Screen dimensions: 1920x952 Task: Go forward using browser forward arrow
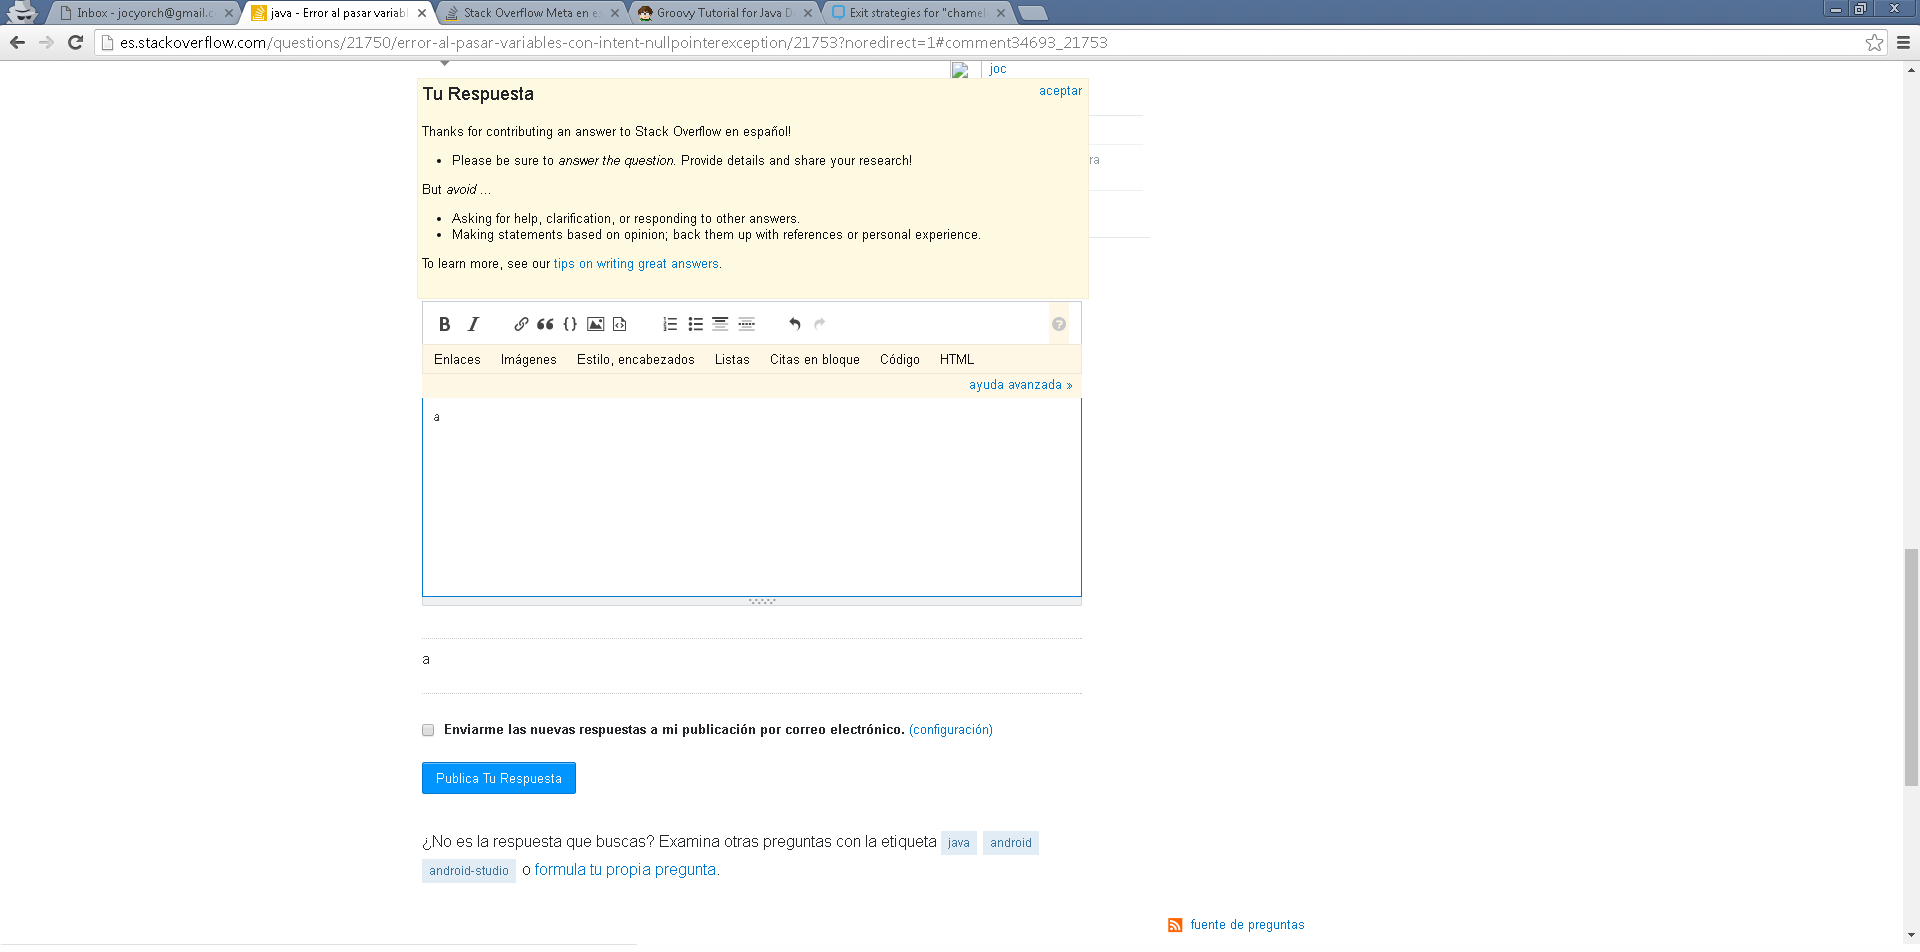(46, 42)
